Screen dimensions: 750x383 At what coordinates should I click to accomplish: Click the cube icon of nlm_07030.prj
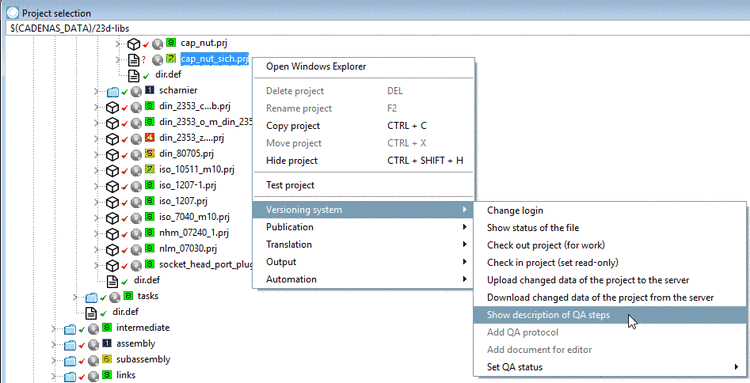pyautogui.click(x=112, y=250)
